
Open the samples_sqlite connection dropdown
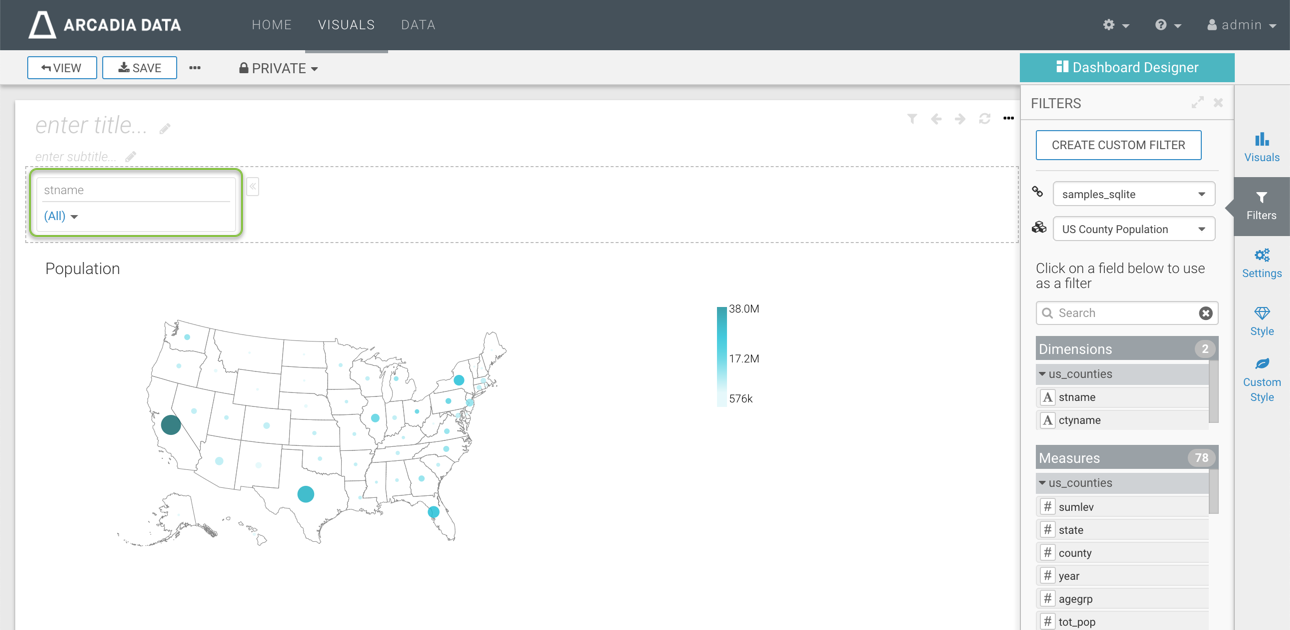pyautogui.click(x=1133, y=194)
